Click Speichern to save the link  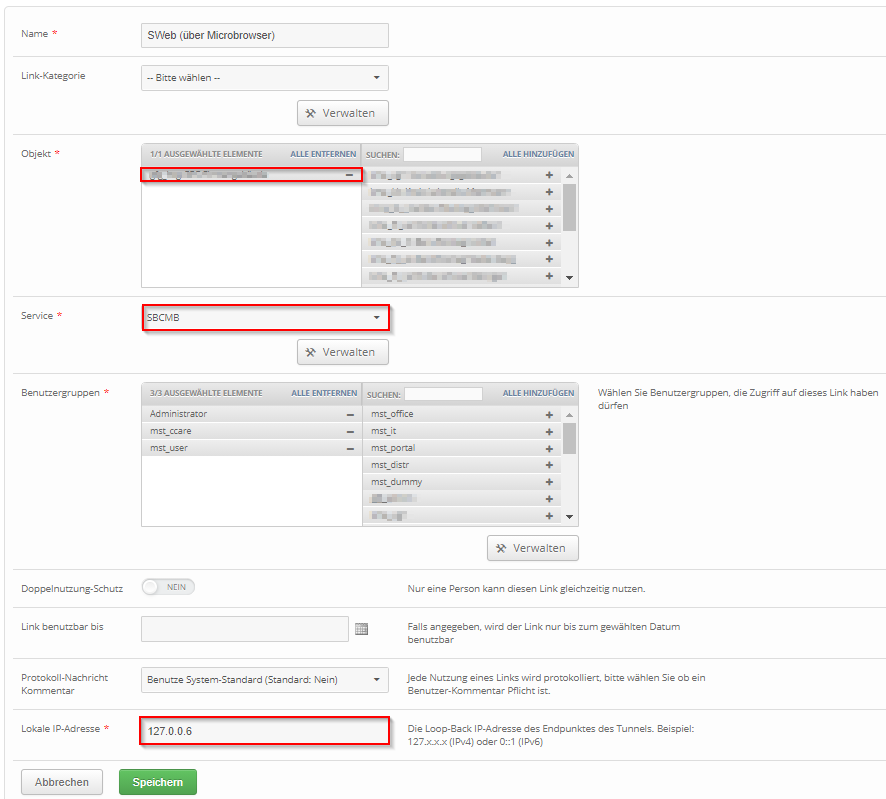(158, 782)
